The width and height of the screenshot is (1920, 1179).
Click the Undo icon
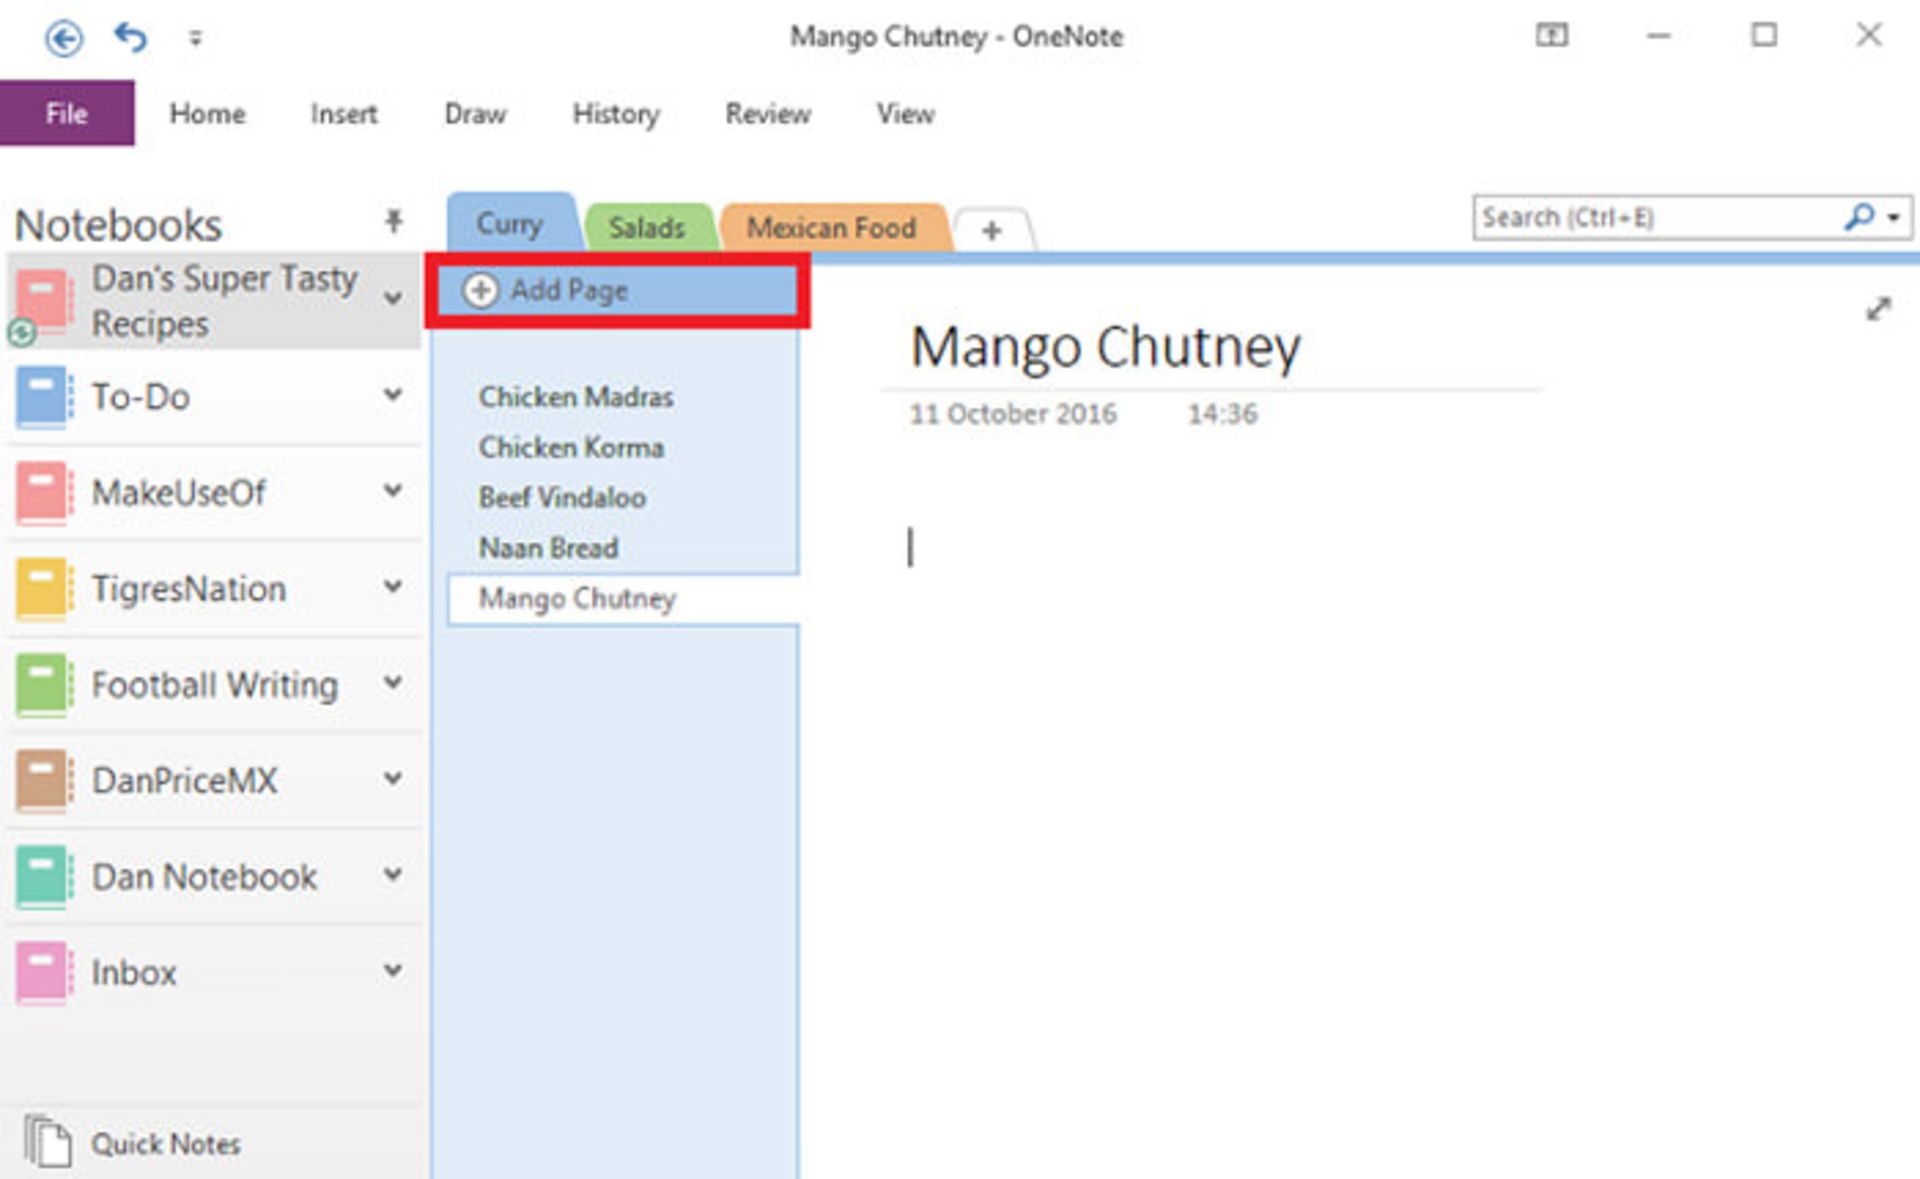(131, 38)
